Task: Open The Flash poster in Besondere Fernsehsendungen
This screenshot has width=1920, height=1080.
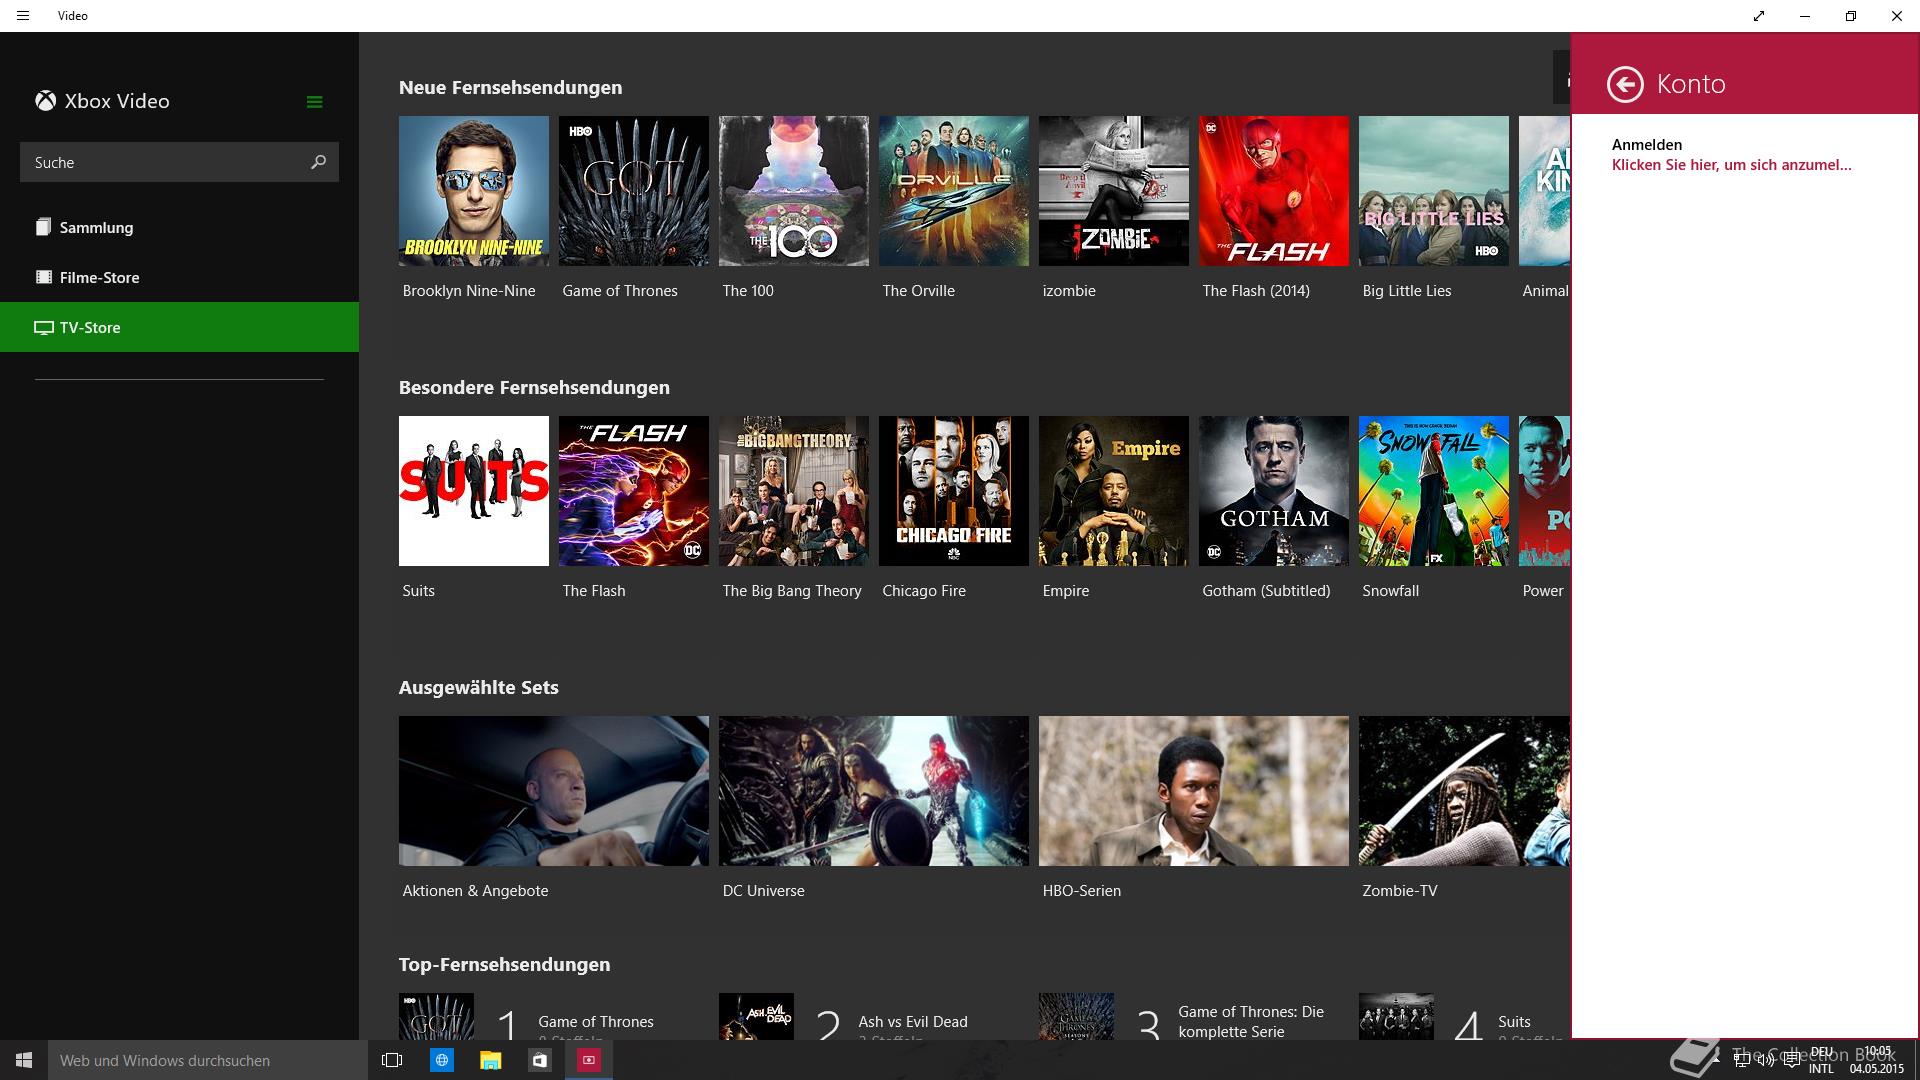Action: click(x=634, y=491)
